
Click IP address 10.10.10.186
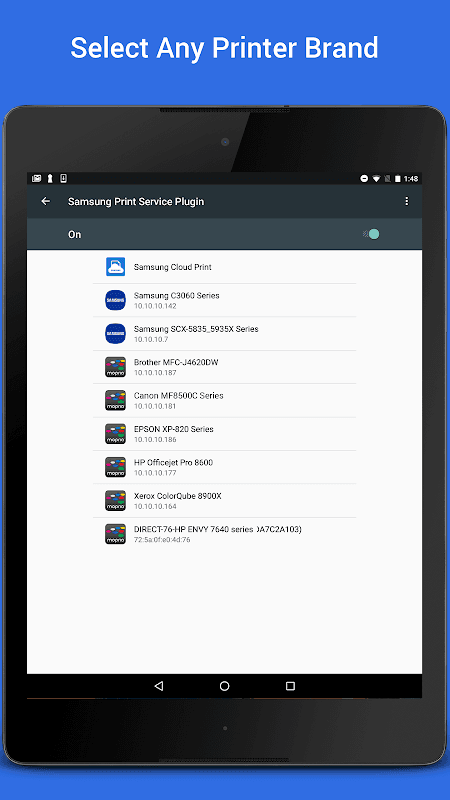(155, 440)
